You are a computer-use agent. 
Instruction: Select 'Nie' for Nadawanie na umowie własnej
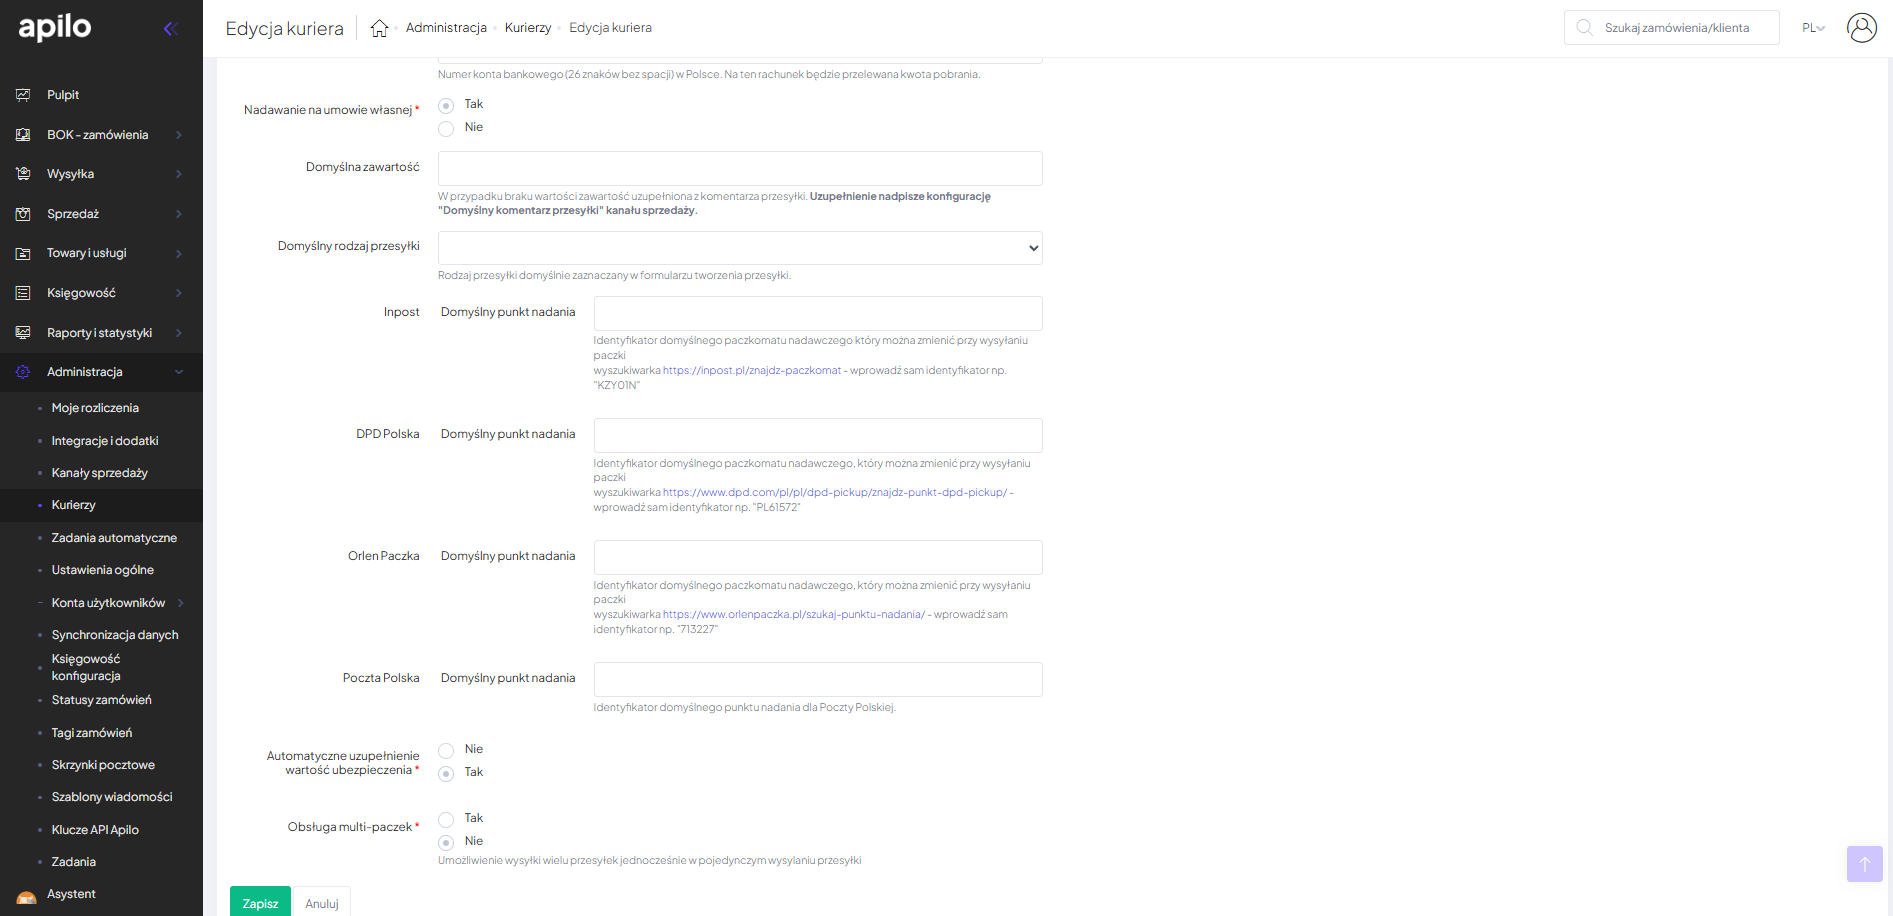tap(446, 128)
